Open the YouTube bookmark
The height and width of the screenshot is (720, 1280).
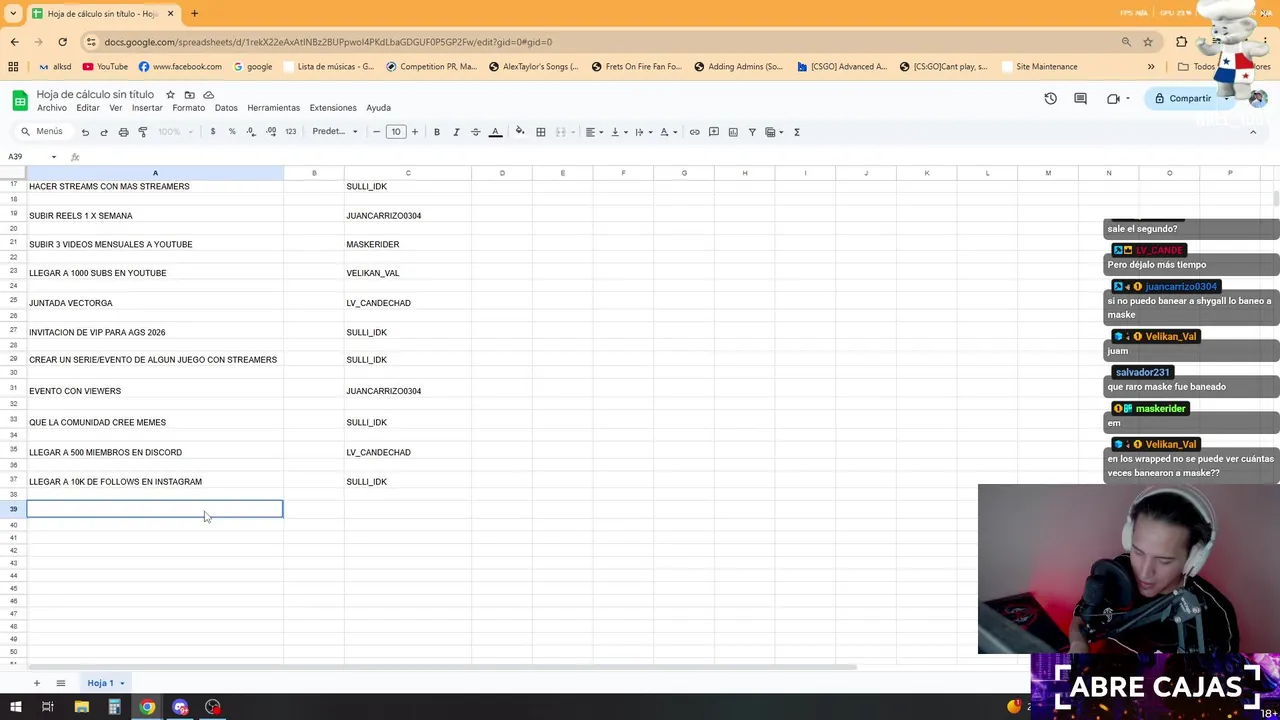[x=105, y=67]
